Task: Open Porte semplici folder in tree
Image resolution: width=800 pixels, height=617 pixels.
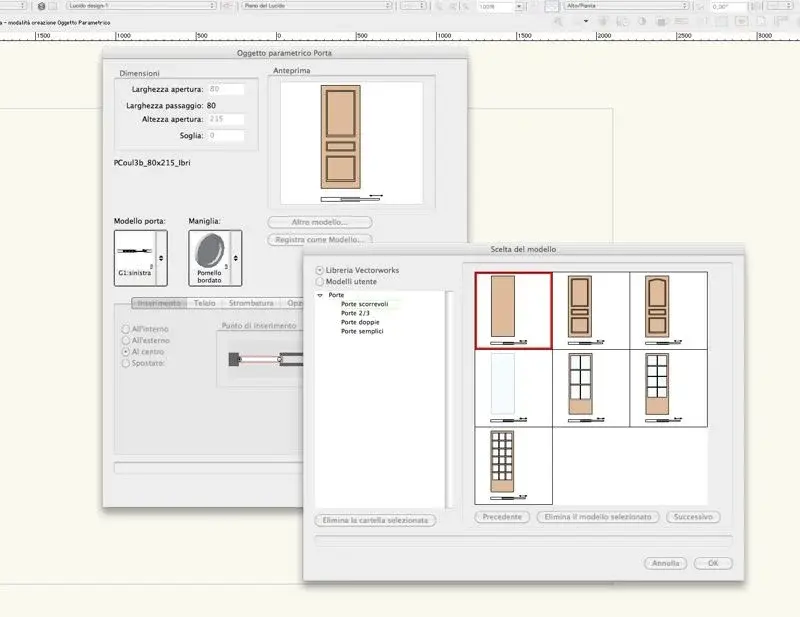Action: tap(362, 331)
